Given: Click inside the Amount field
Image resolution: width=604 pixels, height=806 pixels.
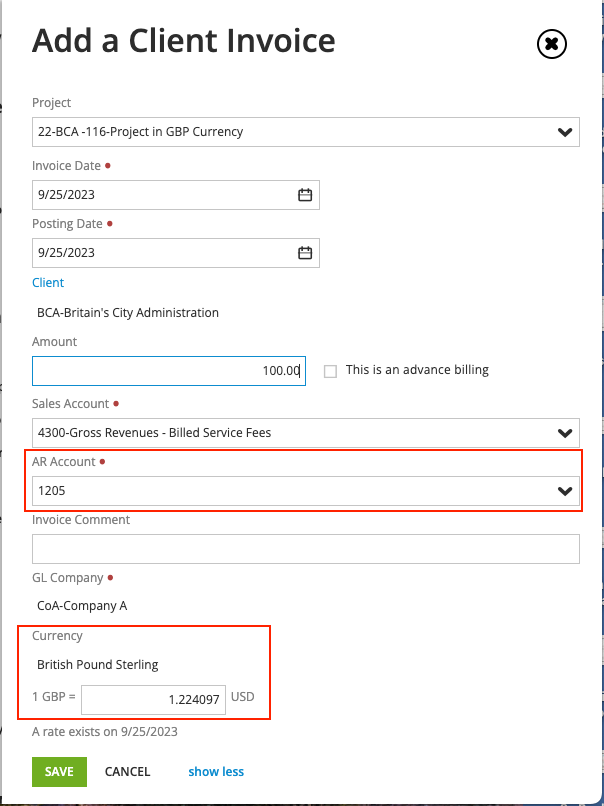Looking at the screenshot, I should (168, 370).
